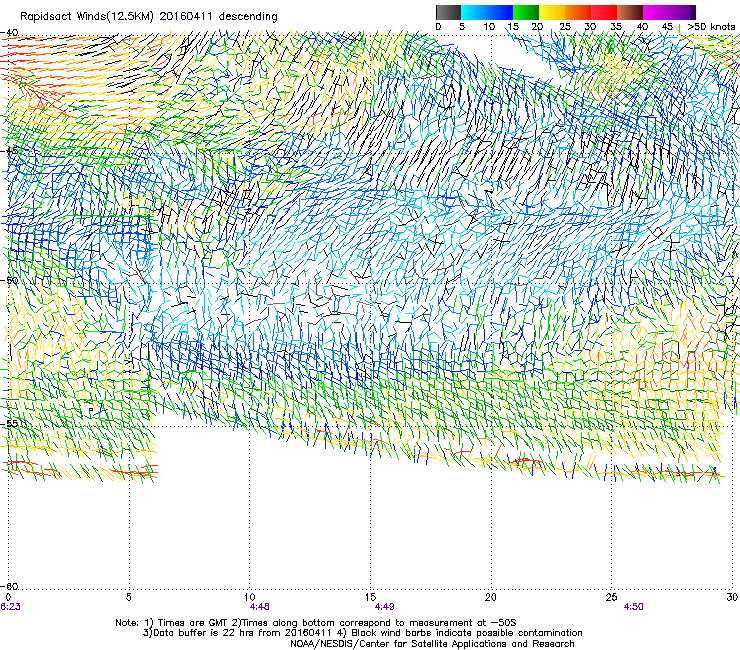Click the gray 0-5 knots color bar segment
Image resolution: width=740 pixels, height=650 pixels.
click(x=448, y=12)
